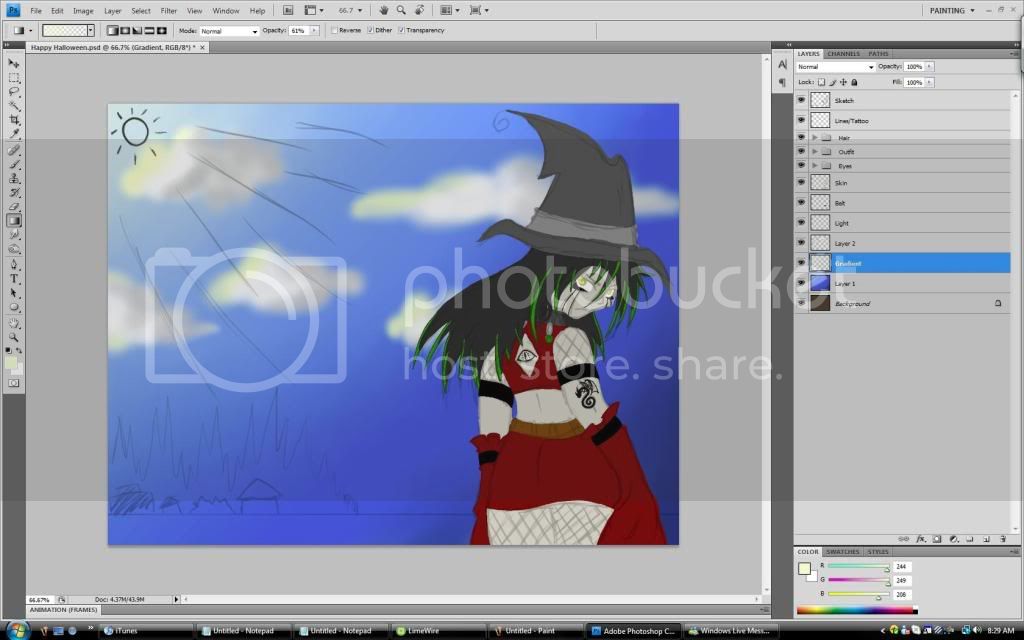This screenshot has height=640, width=1024.
Task: Open the Filter menu
Action: pyautogui.click(x=168, y=10)
